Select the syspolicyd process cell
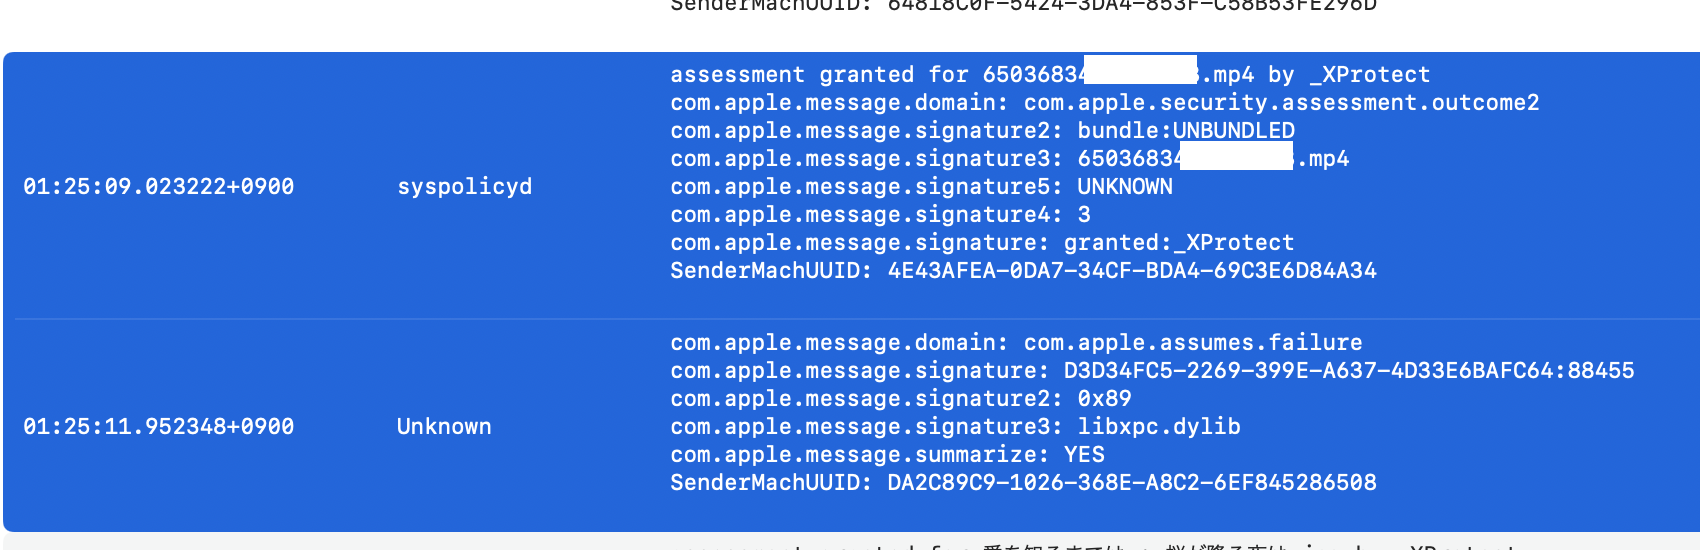The height and width of the screenshot is (550, 1700). point(464,187)
